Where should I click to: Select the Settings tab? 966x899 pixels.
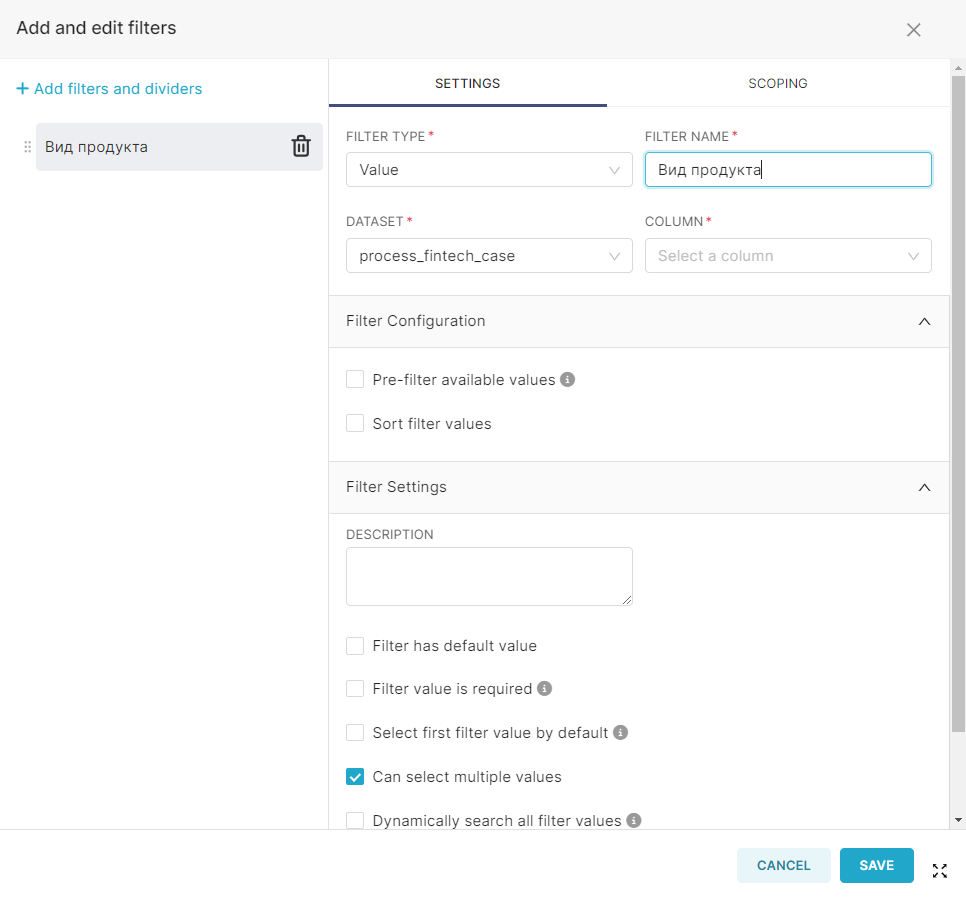(x=468, y=83)
